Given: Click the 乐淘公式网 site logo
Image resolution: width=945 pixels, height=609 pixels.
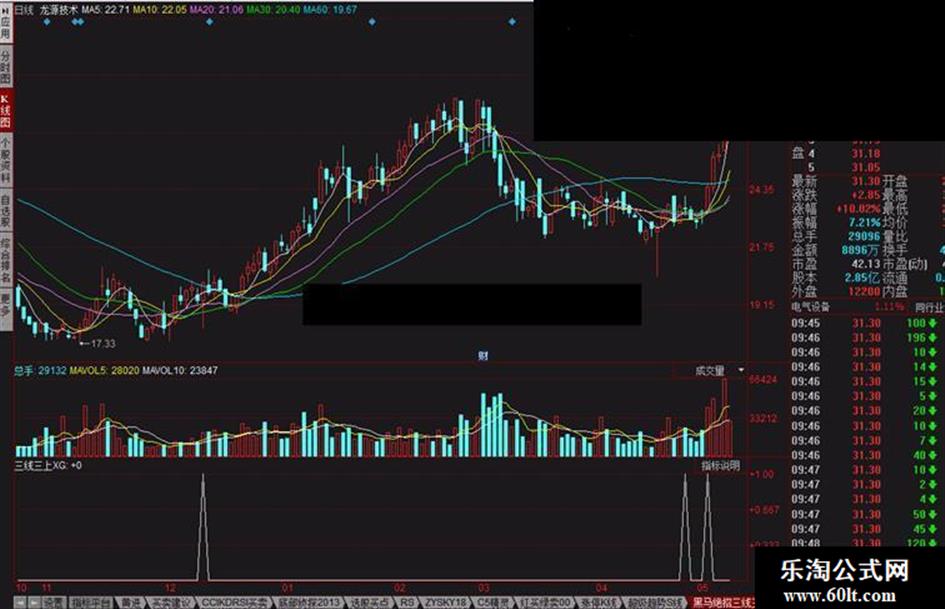Looking at the screenshot, I should point(844,571).
